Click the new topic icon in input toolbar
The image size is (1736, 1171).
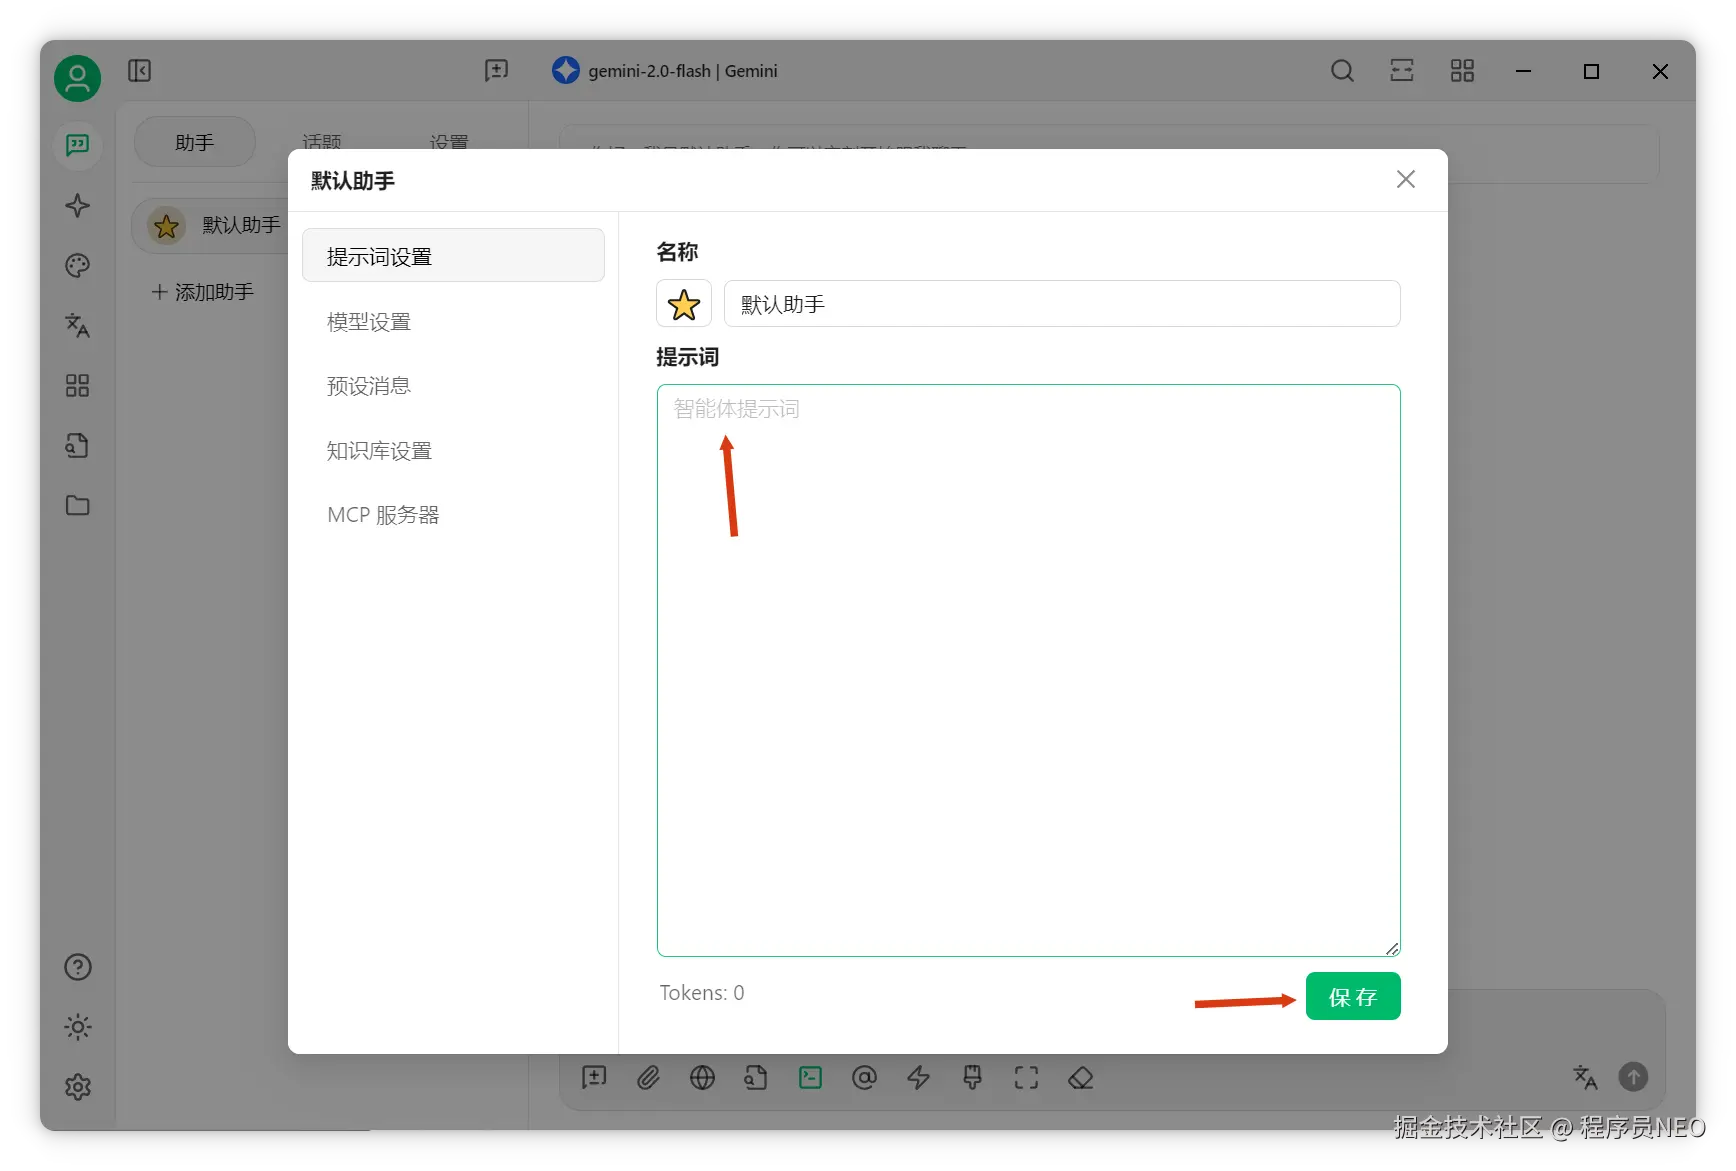point(595,1077)
